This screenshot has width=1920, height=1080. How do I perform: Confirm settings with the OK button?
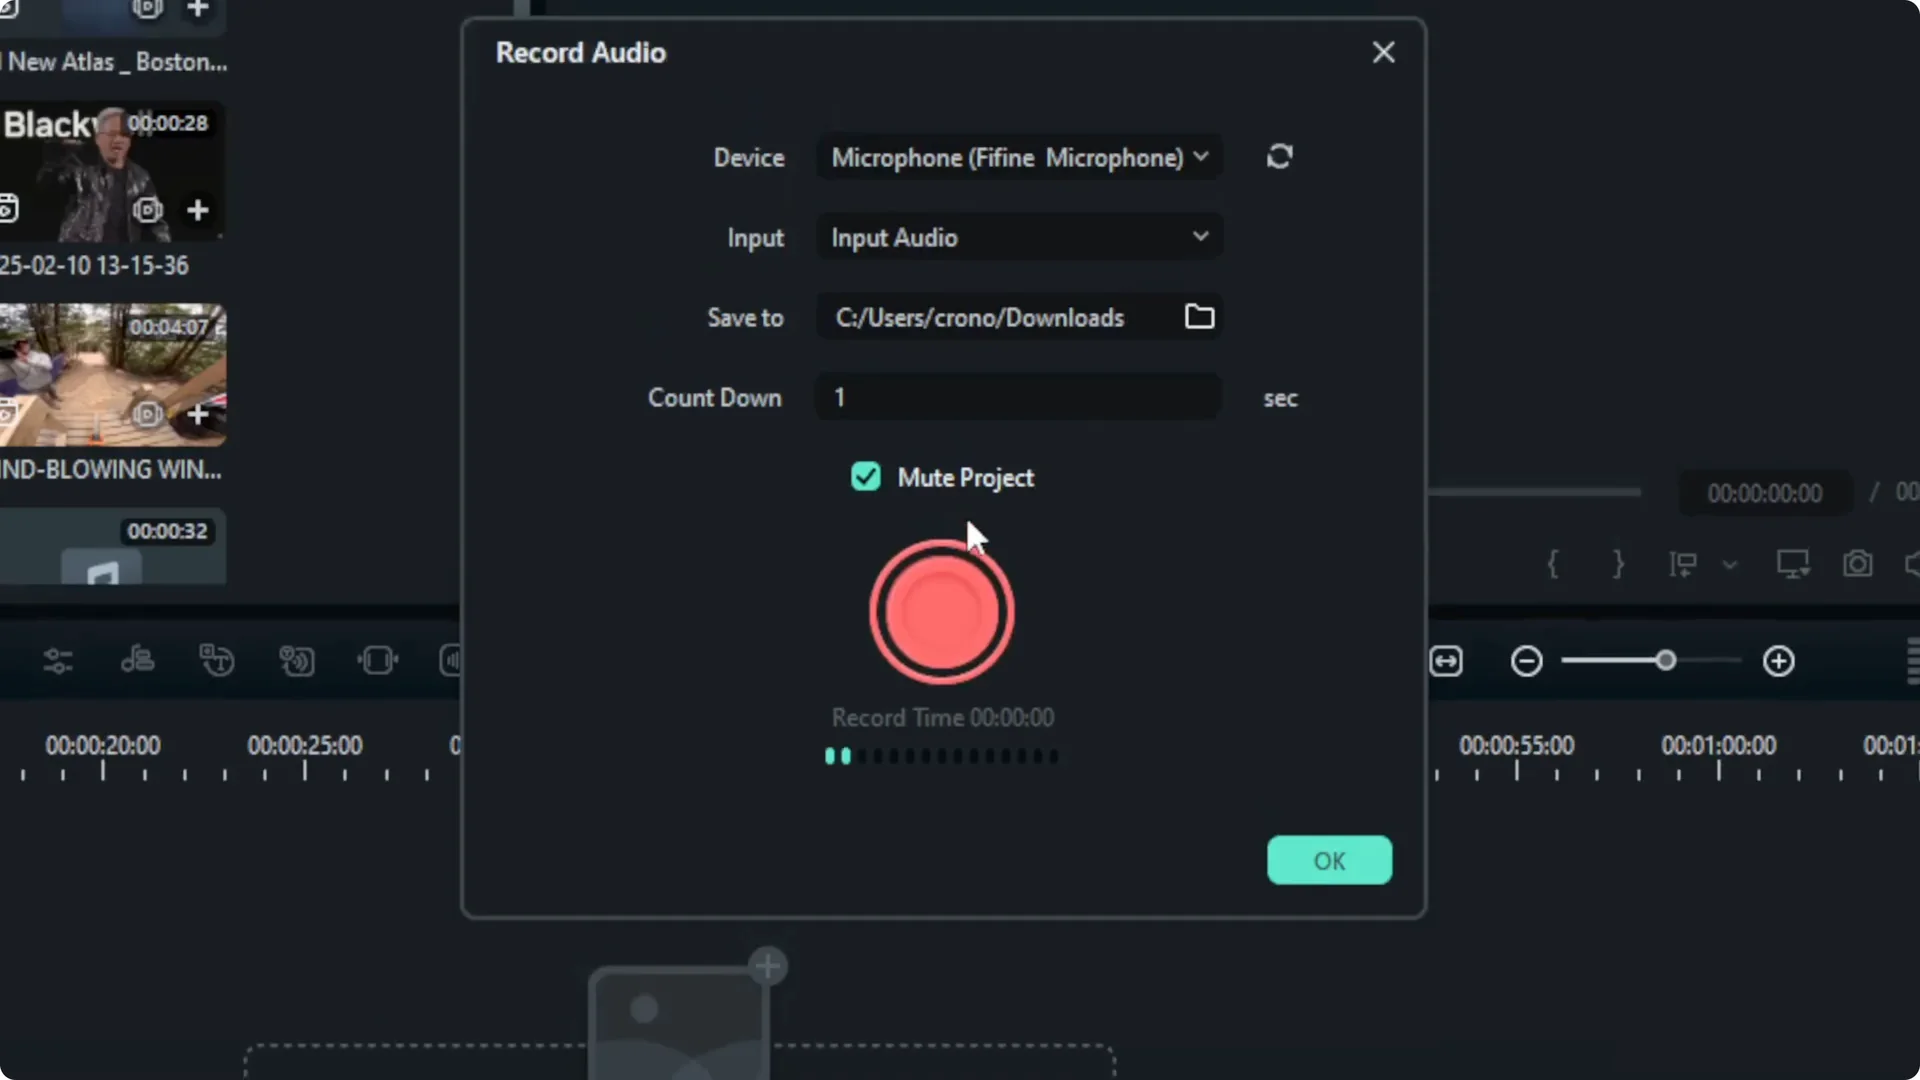pos(1329,860)
